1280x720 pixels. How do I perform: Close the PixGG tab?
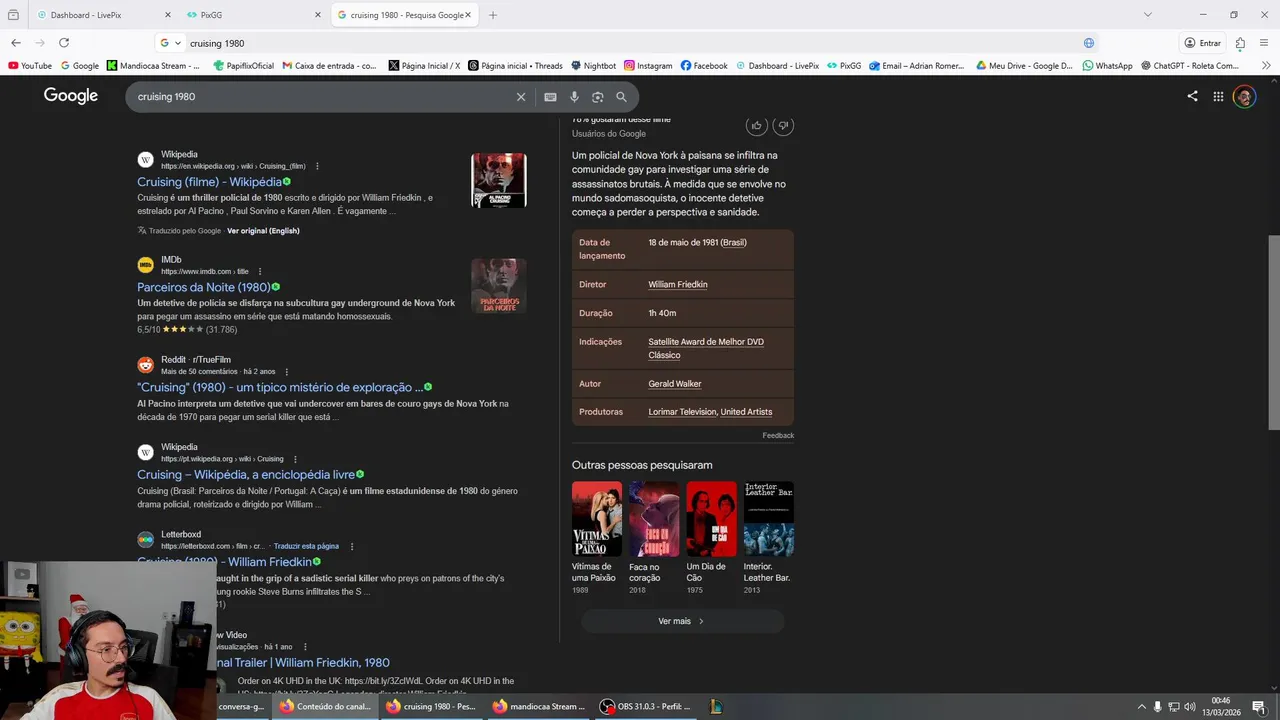[318, 15]
